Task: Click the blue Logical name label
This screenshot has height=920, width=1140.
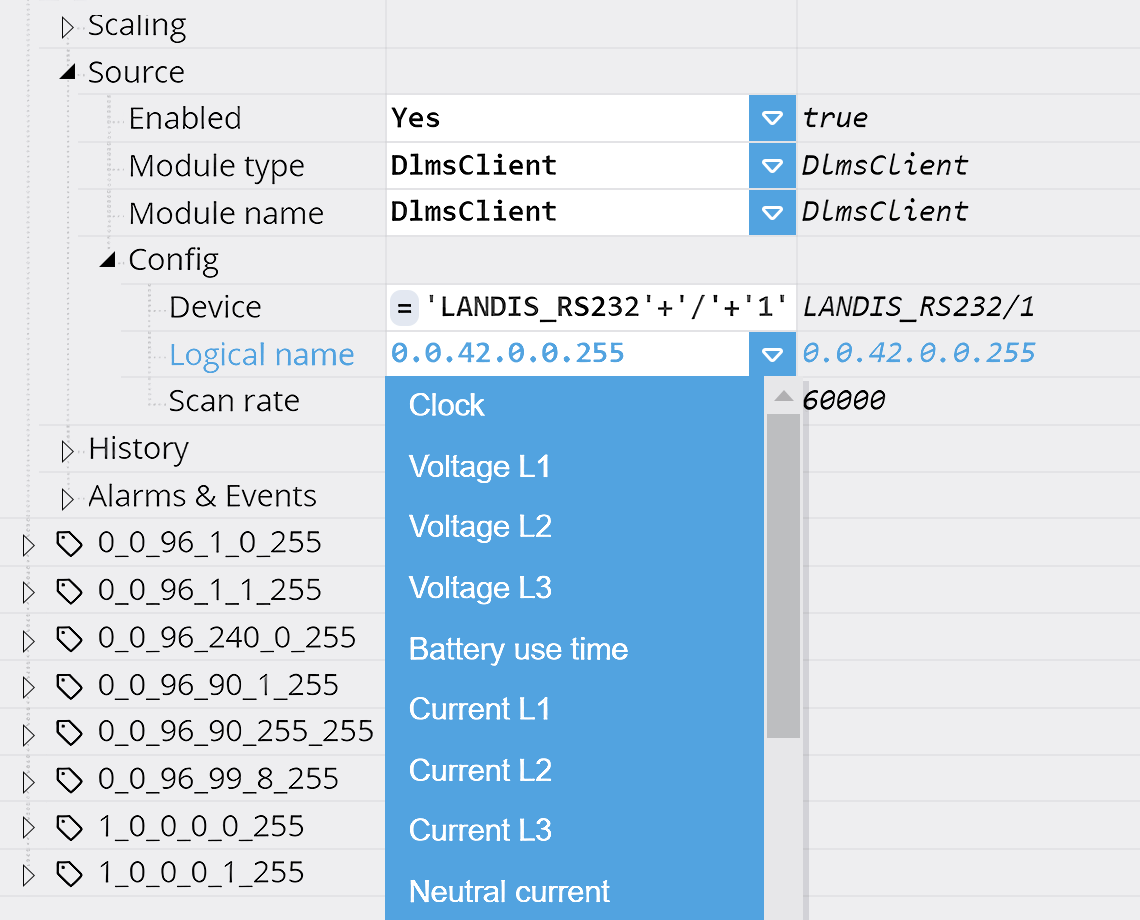Action: pos(261,353)
